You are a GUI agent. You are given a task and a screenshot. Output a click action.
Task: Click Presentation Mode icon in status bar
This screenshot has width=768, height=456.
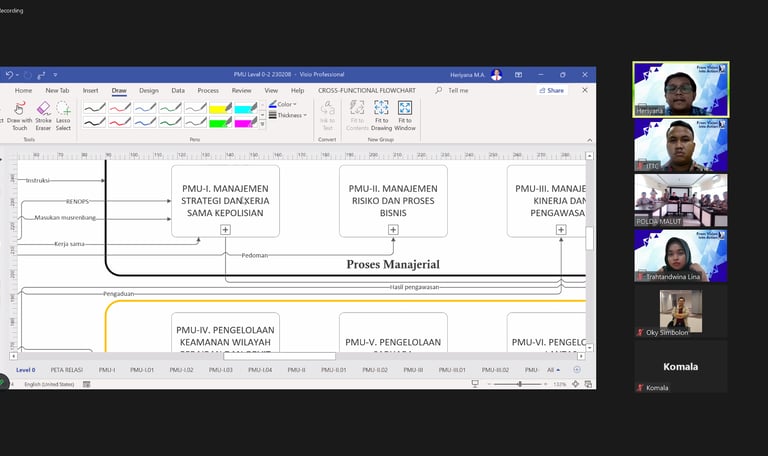(475, 384)
